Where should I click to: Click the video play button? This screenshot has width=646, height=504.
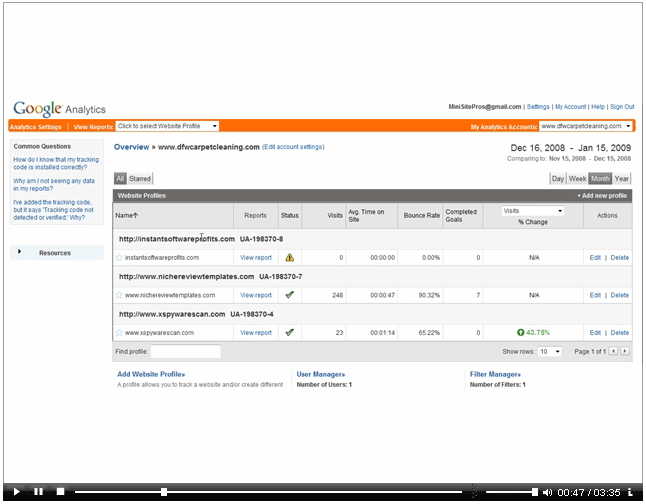pos(16,492)
